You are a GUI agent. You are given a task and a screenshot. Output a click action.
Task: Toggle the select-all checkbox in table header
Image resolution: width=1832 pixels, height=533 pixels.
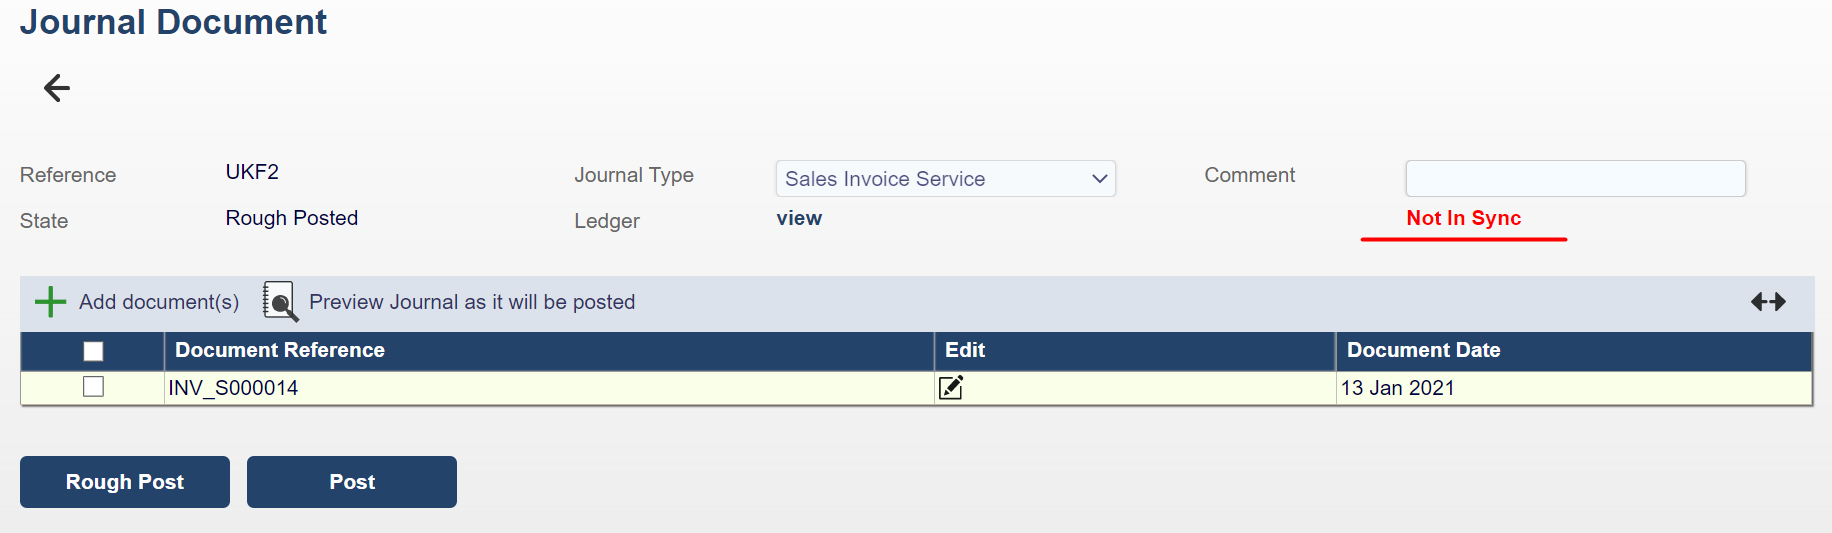point(93,351)
